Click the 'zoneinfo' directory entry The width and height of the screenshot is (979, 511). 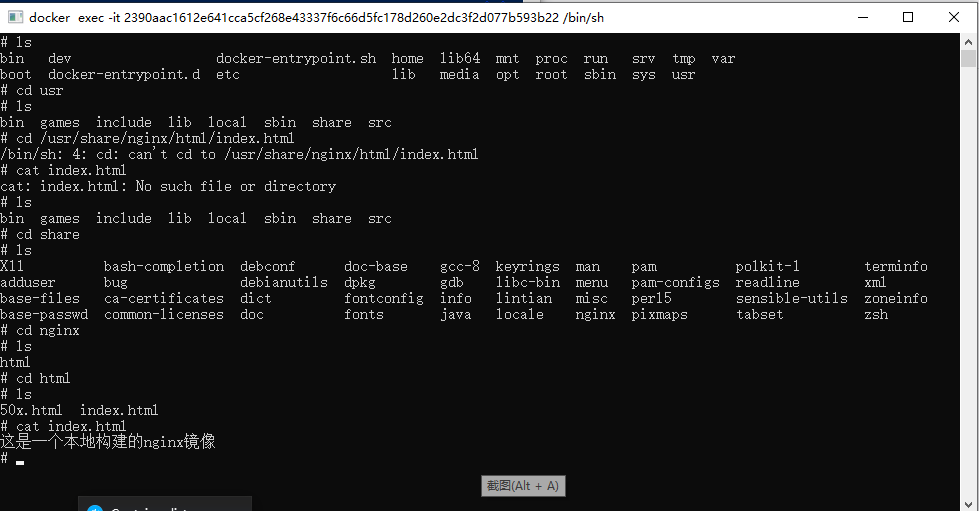pyautogui.click(x=895, y=299)
